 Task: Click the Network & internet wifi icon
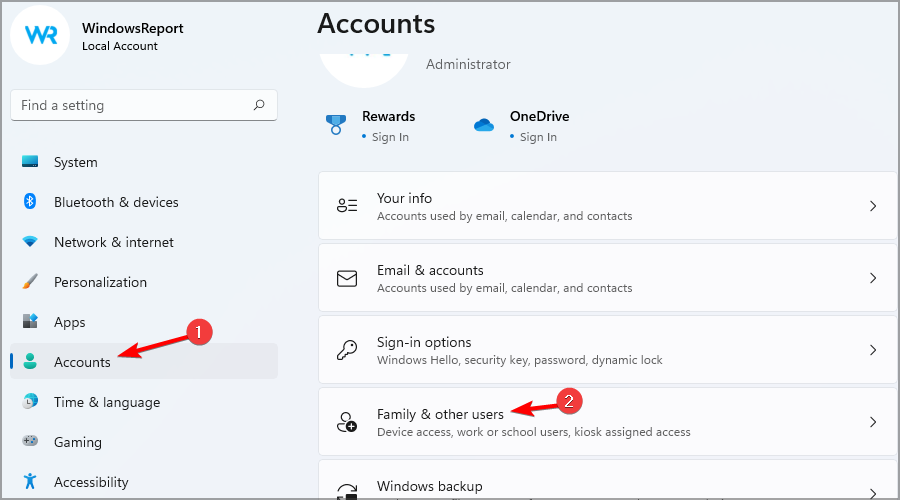(x=30, y=242)
